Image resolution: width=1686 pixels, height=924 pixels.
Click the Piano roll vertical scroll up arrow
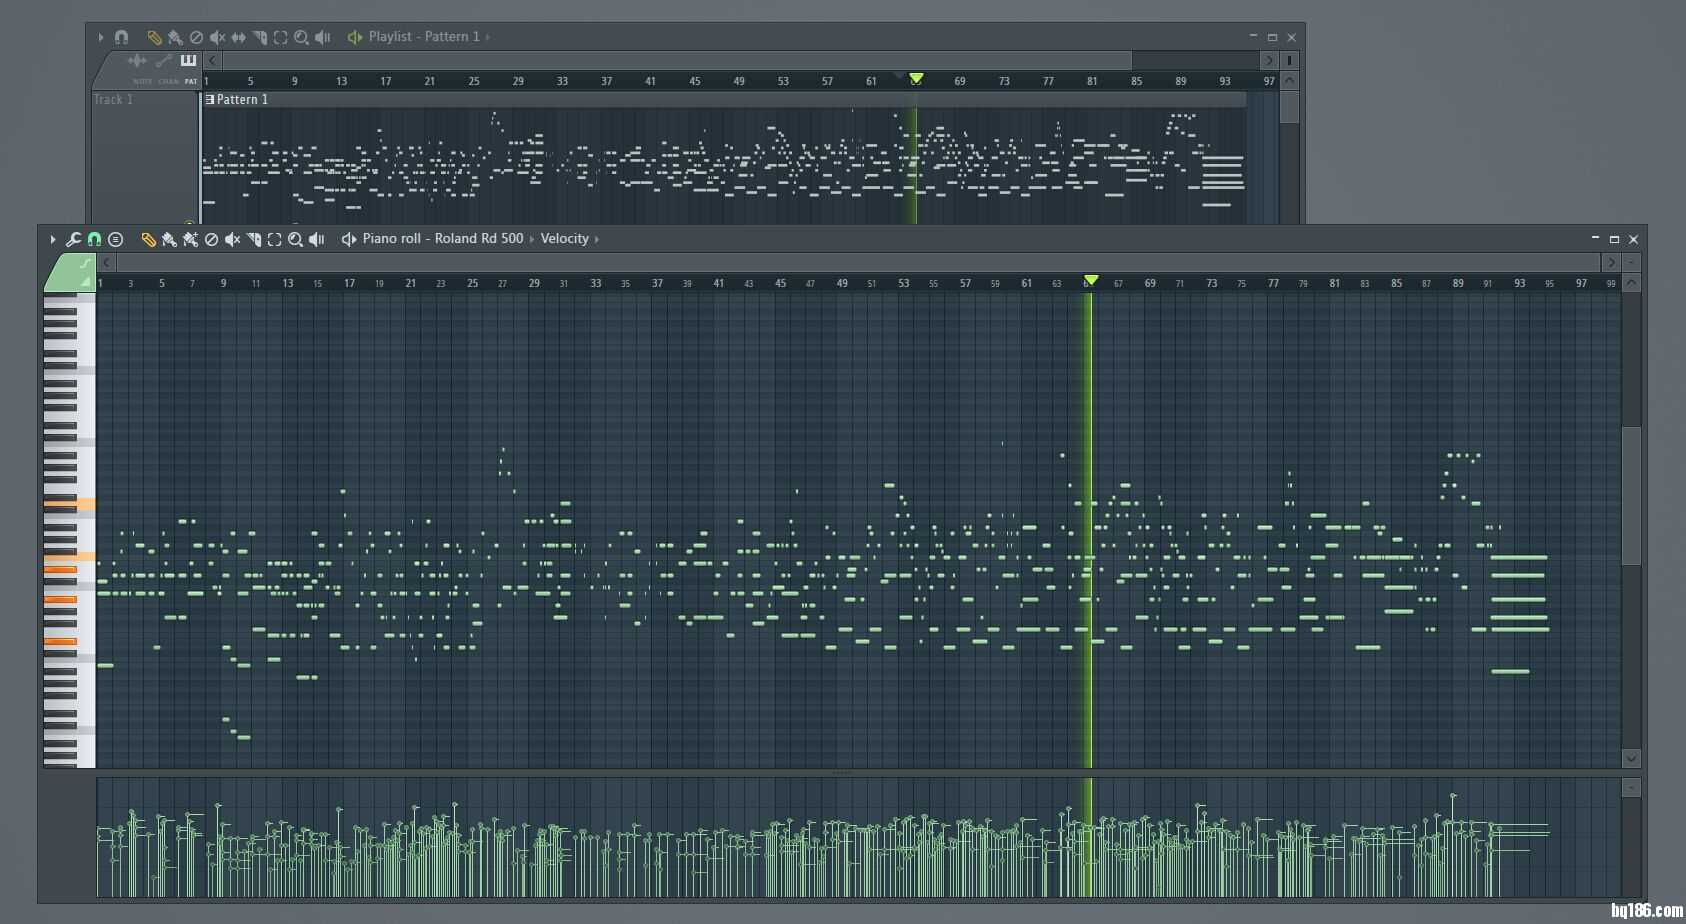(1631, 283)
